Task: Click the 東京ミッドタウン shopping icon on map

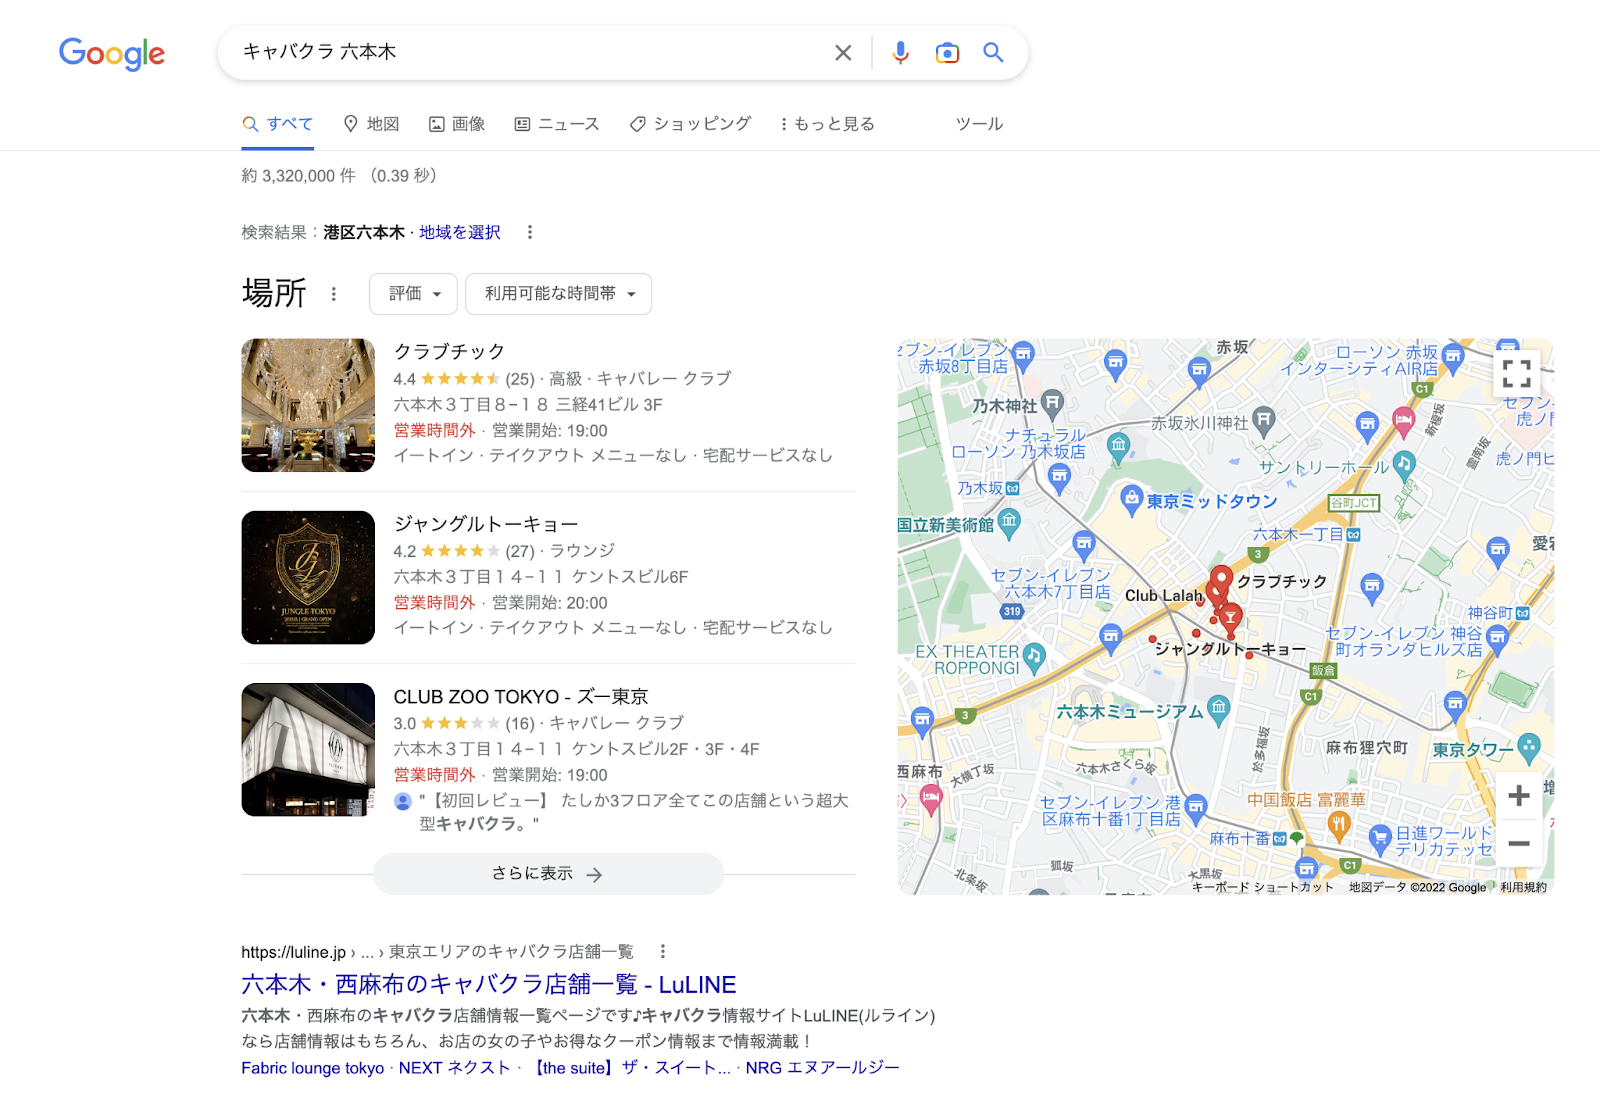Action: [1131, 498]
